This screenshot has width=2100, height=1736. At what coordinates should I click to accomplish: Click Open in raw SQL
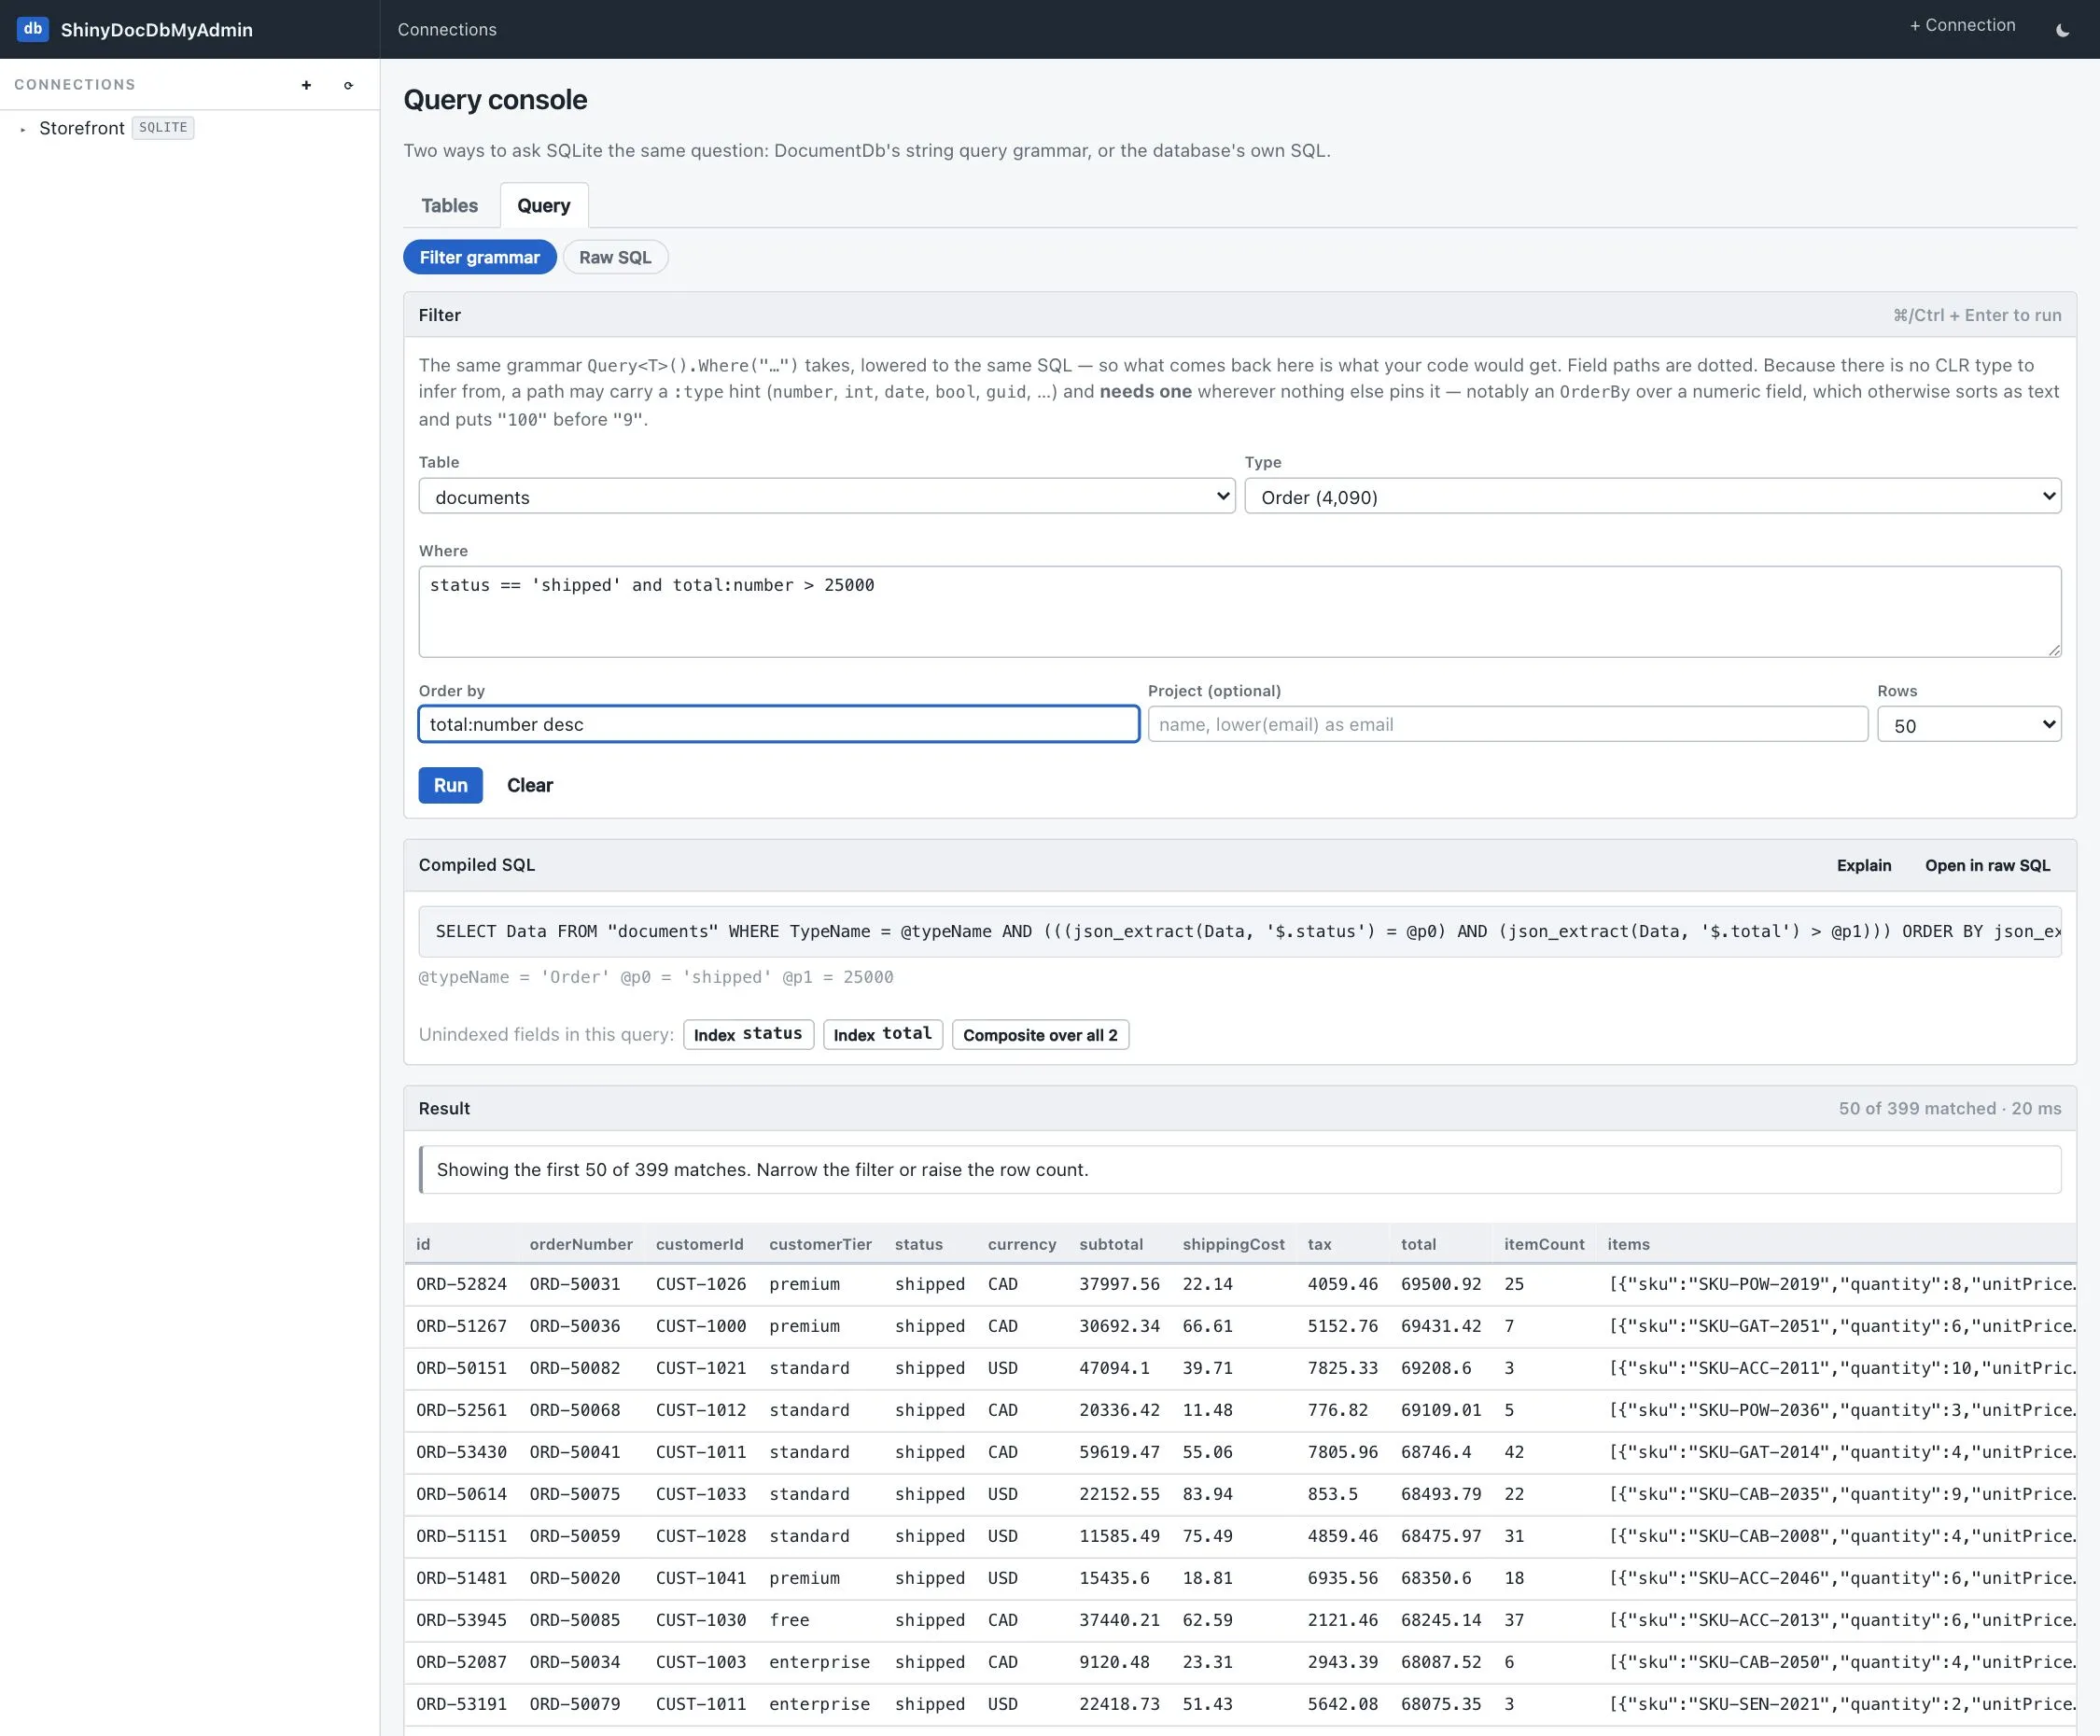coord(1987,866)
